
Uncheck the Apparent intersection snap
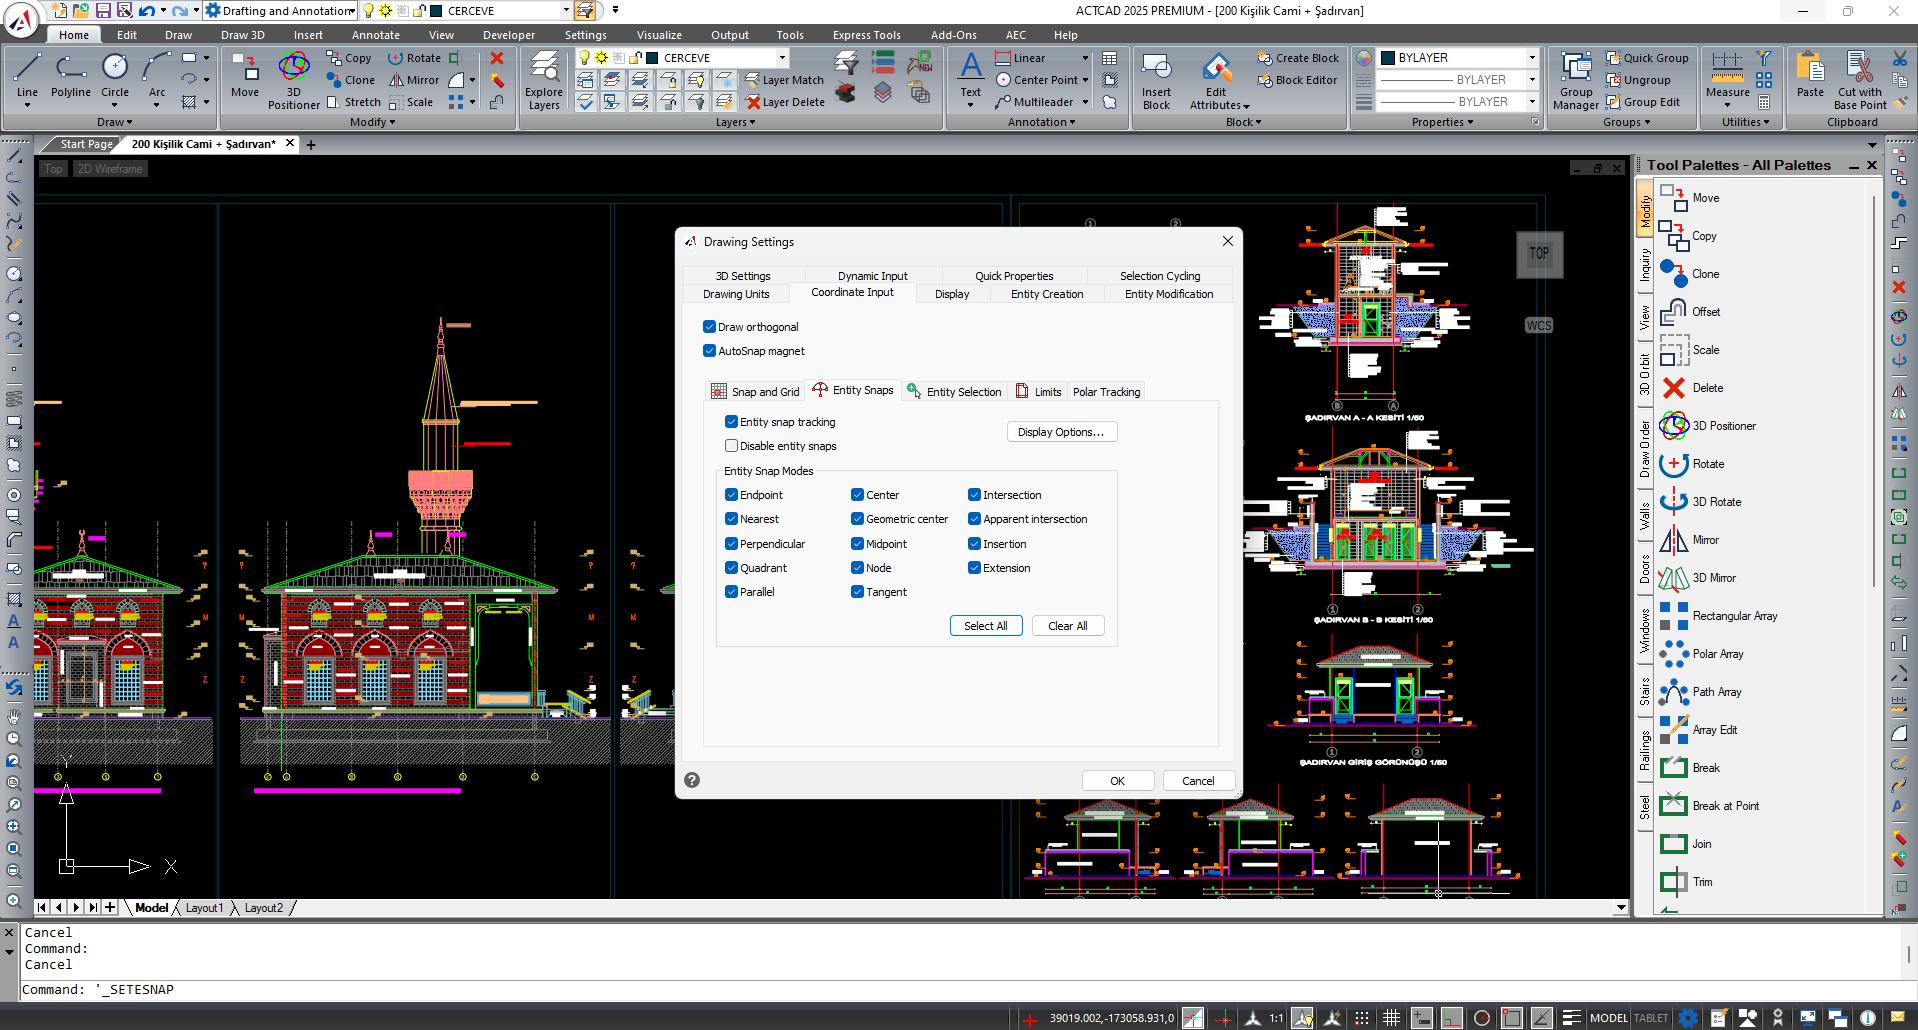coord(974,519)
